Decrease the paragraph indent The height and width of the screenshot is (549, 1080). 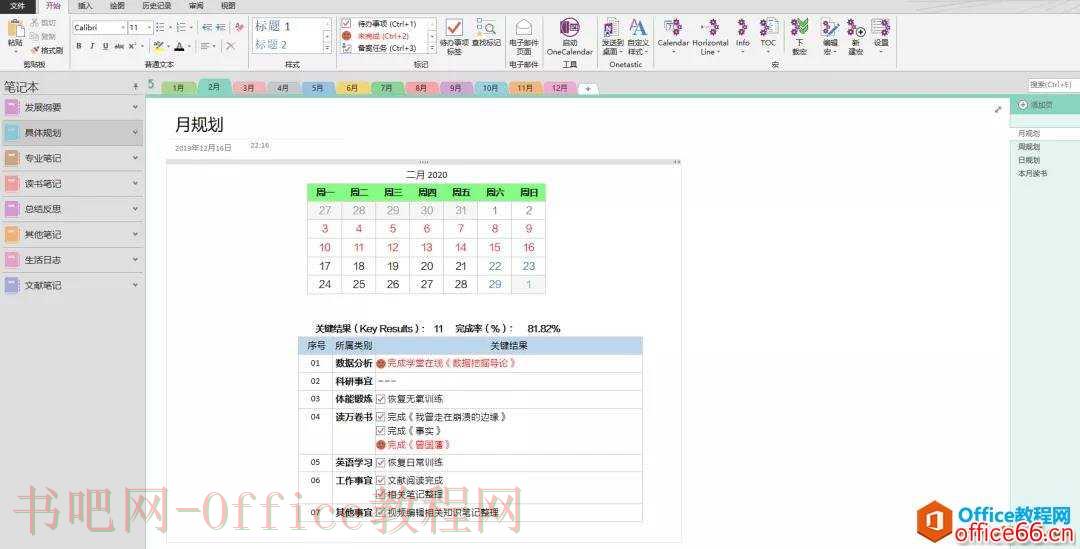[x=207, y=28]
